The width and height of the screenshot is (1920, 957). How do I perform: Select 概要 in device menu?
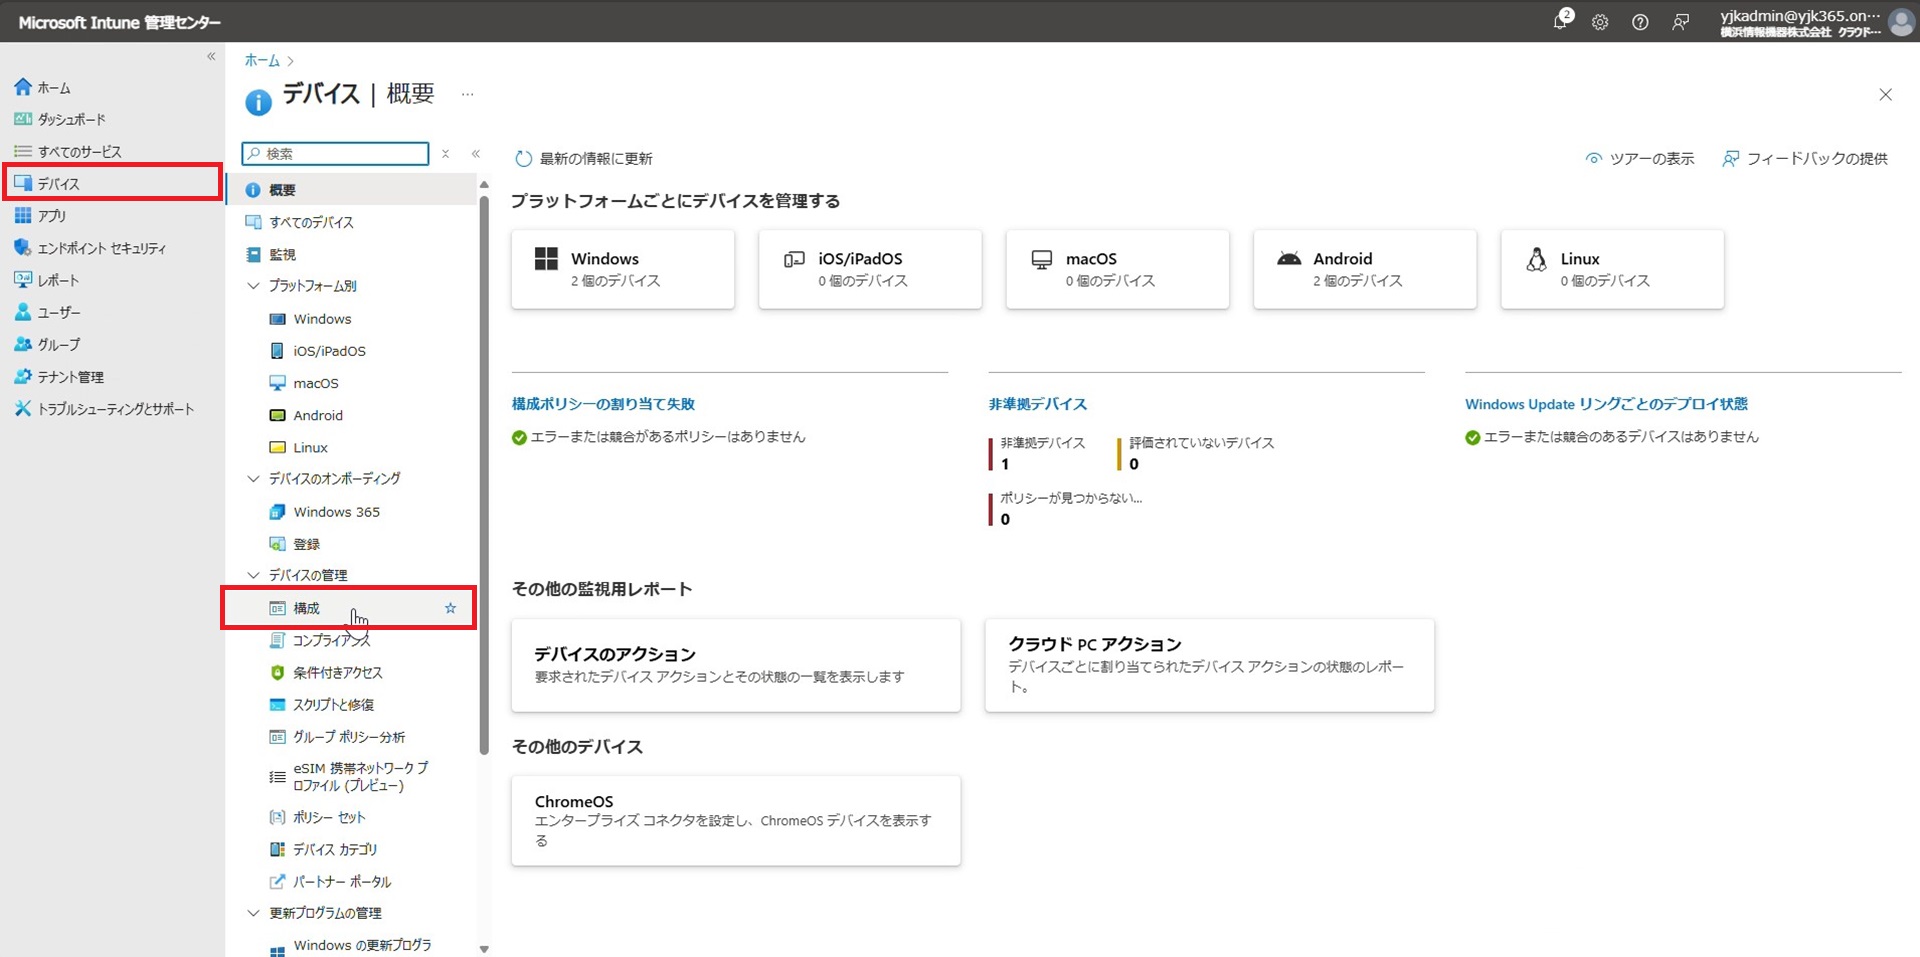(x=351, y=190)
